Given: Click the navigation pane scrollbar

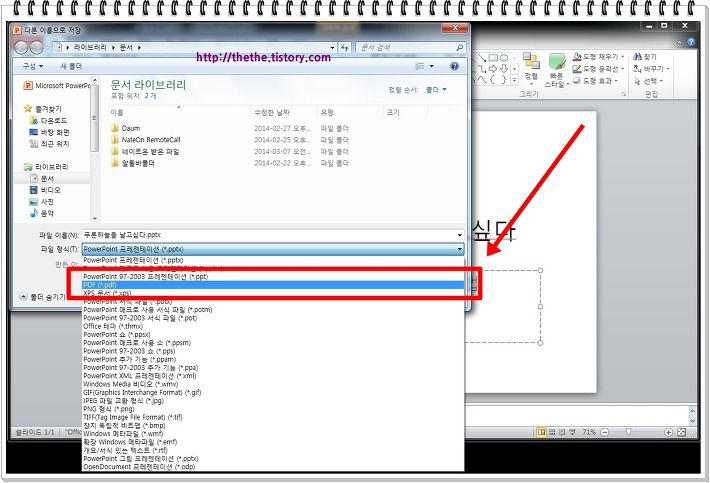Looking at the screenshot, I should 95,147.
